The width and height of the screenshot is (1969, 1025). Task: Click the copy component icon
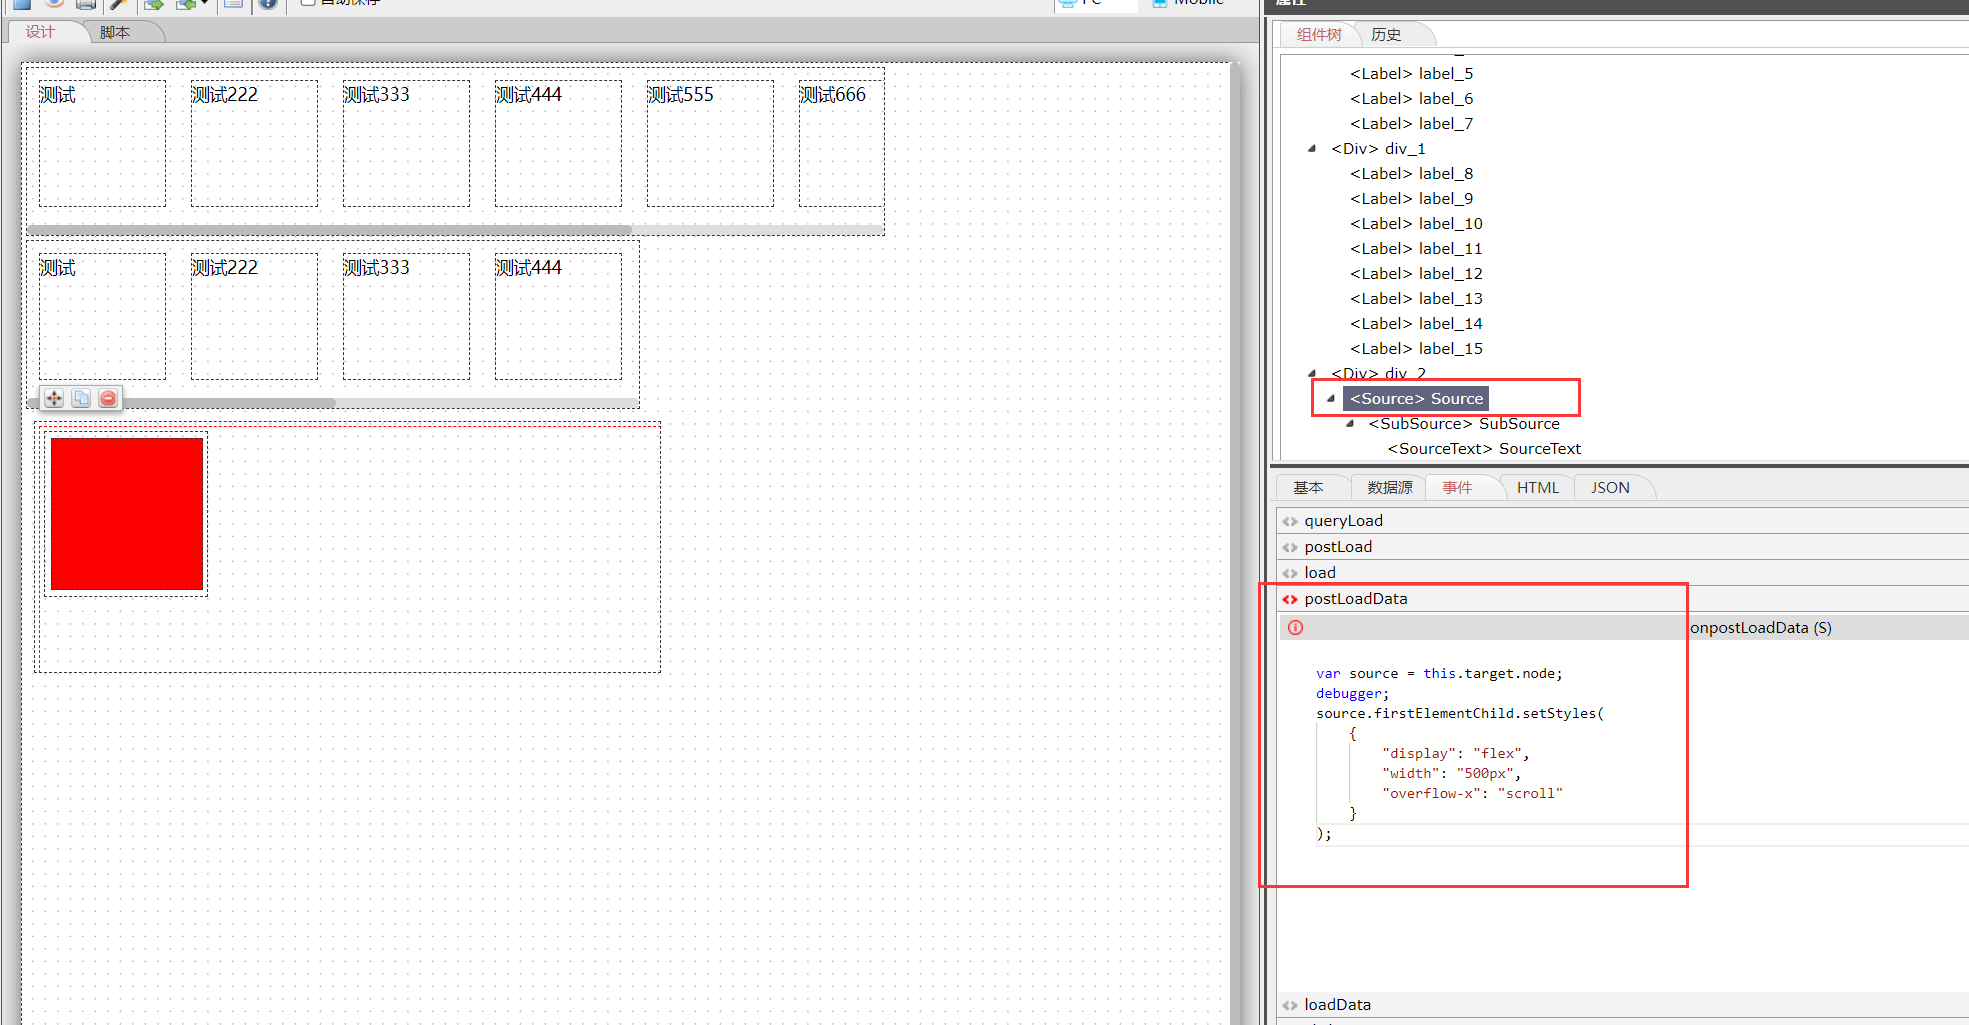click(x=81, y=398)
